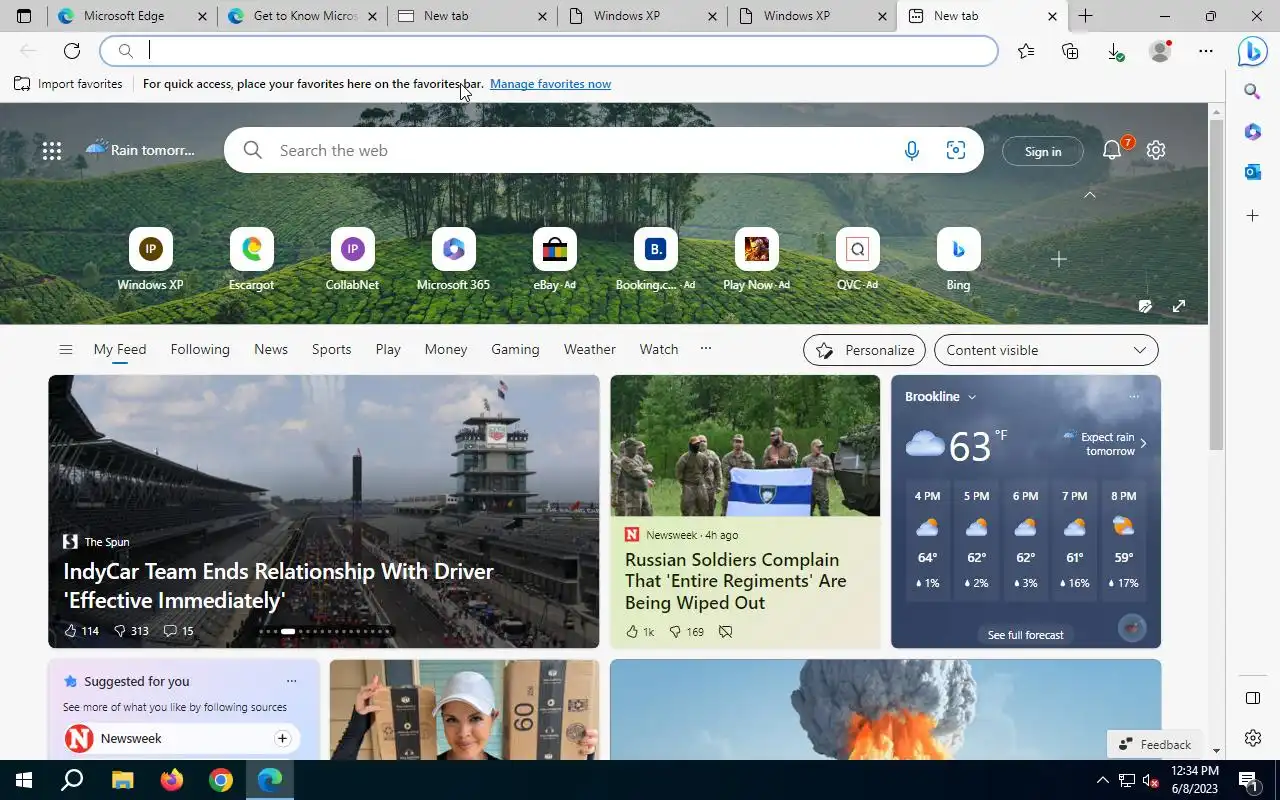Viewport: 1280px width, 800px height.
Task: Switch to Get to Know Microsoft tab
Action: pyautogui.click(x=304, y=16)
